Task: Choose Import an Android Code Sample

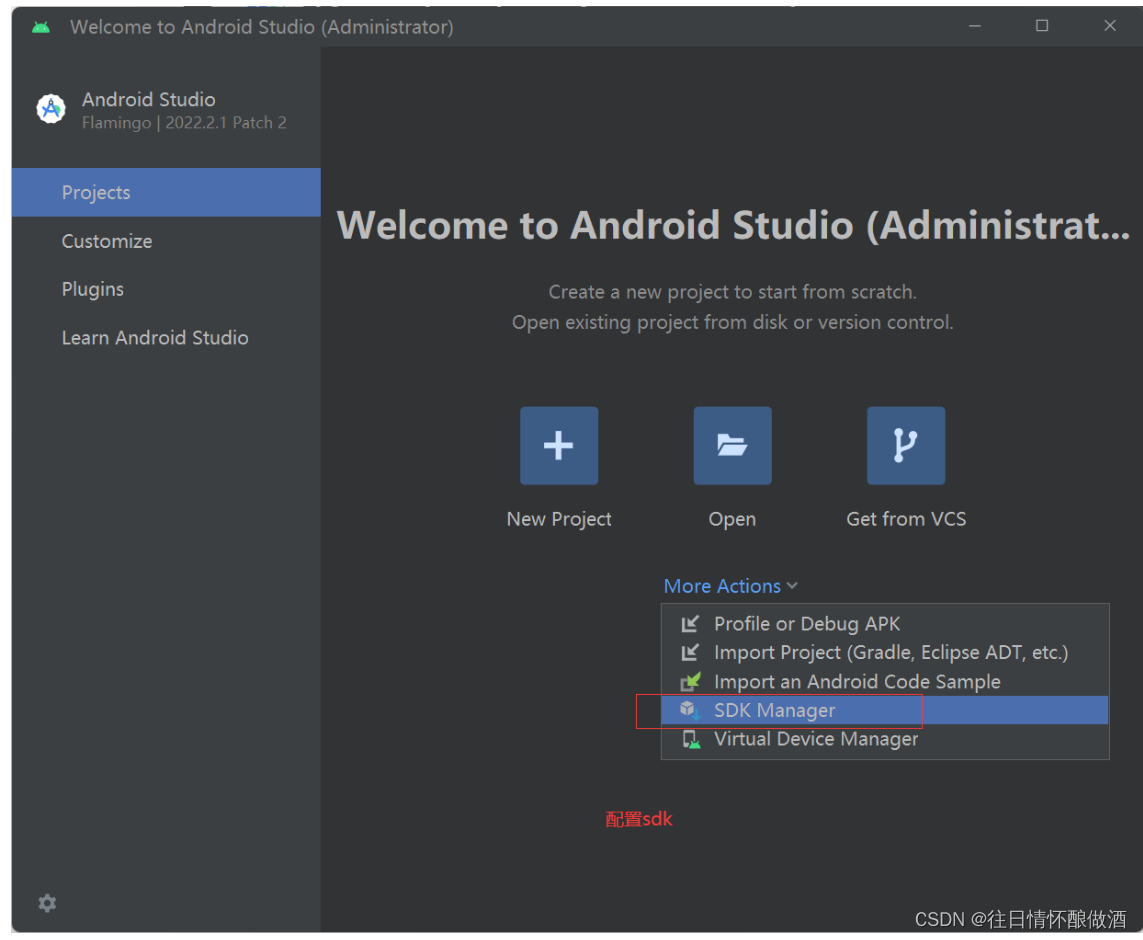Action: 884,681
